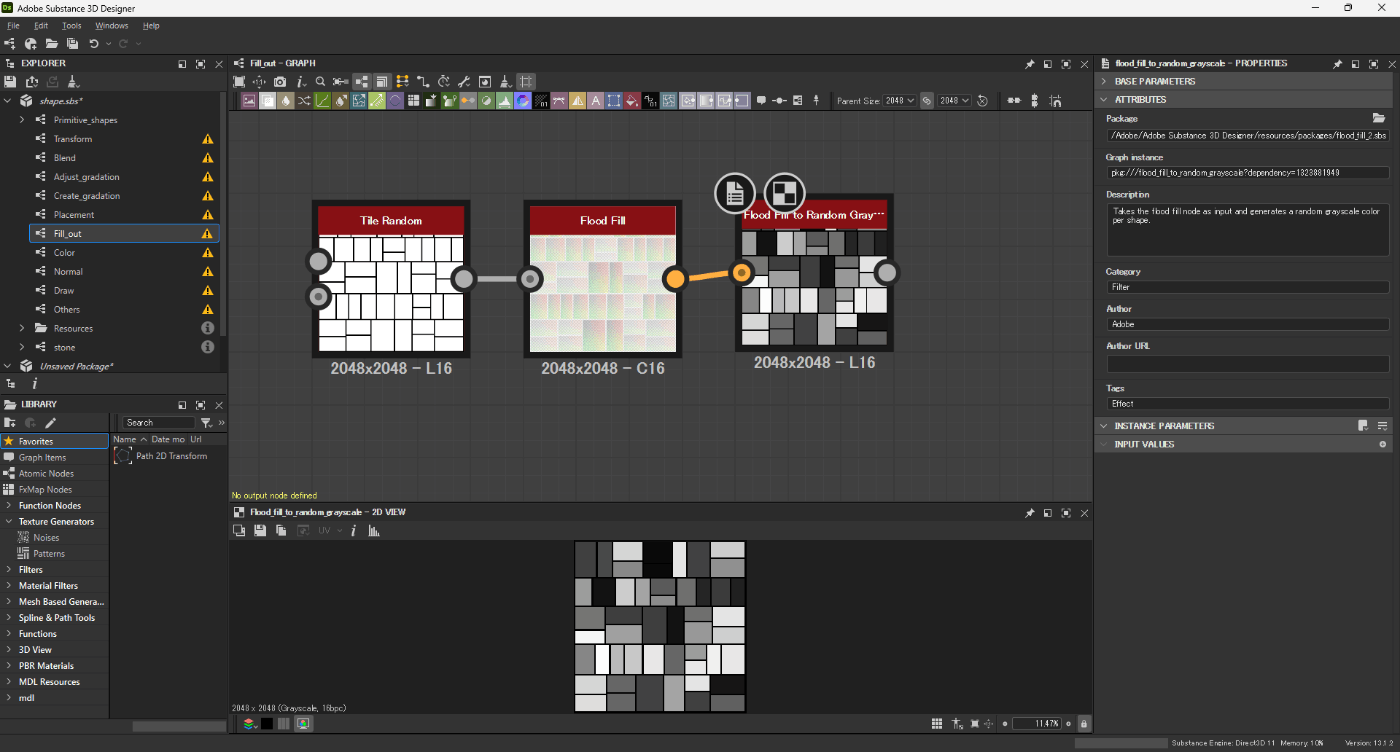
Task: Toggle parent size link ratio button
Action: 926,100
